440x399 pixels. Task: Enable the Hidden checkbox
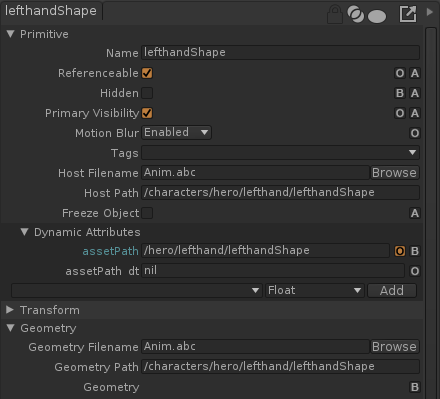(147, 93)
